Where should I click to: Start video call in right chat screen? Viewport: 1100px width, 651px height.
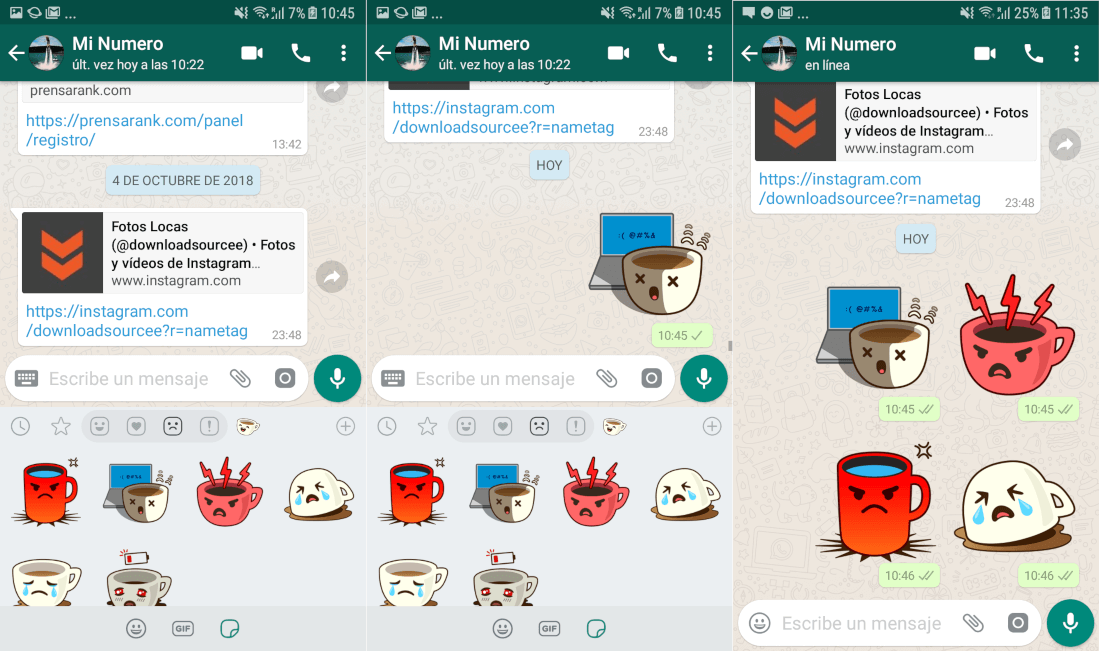click(985, 53)
